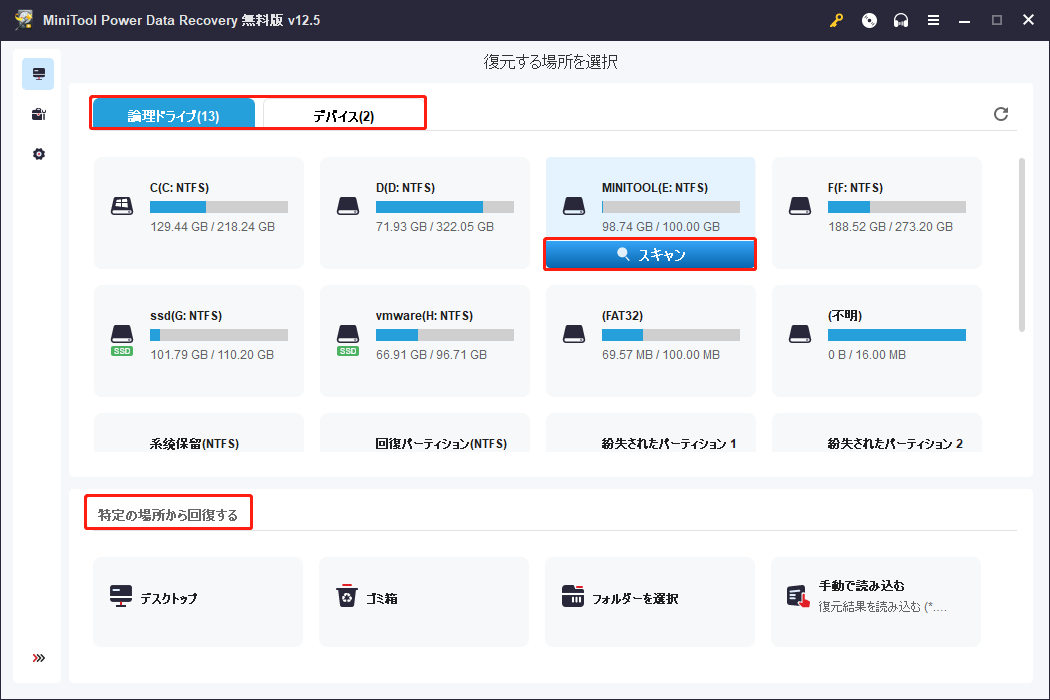Image resolution: width=1050 pixels, height=700 pixels.
Task: Open the utilities toolbox icon in sidebar
Action: (x=38, y=114)
